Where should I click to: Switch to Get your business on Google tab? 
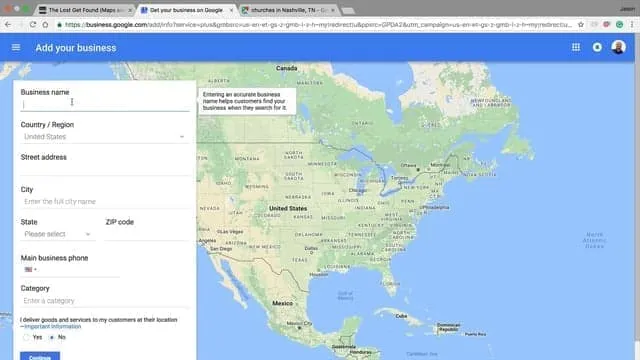coord(187,10)
